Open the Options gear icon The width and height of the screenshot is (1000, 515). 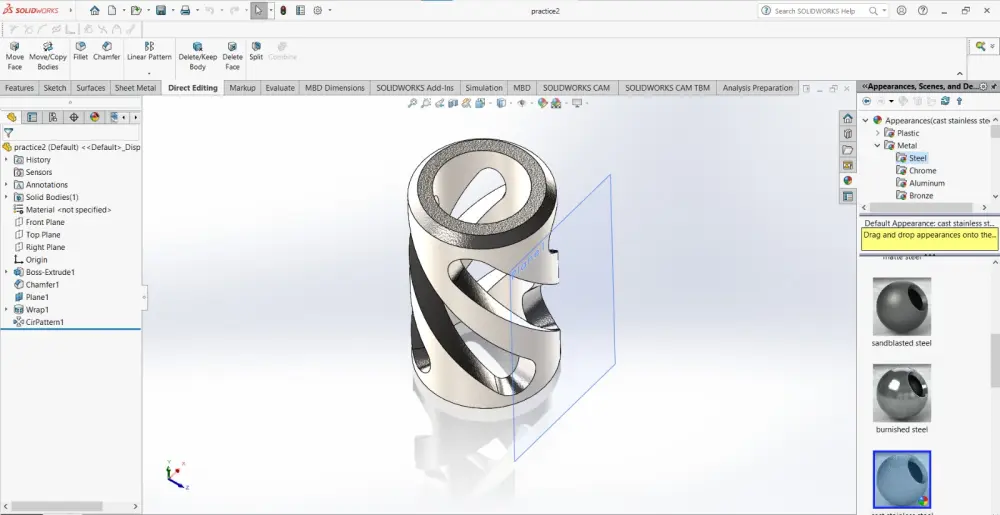click(318, 10)
